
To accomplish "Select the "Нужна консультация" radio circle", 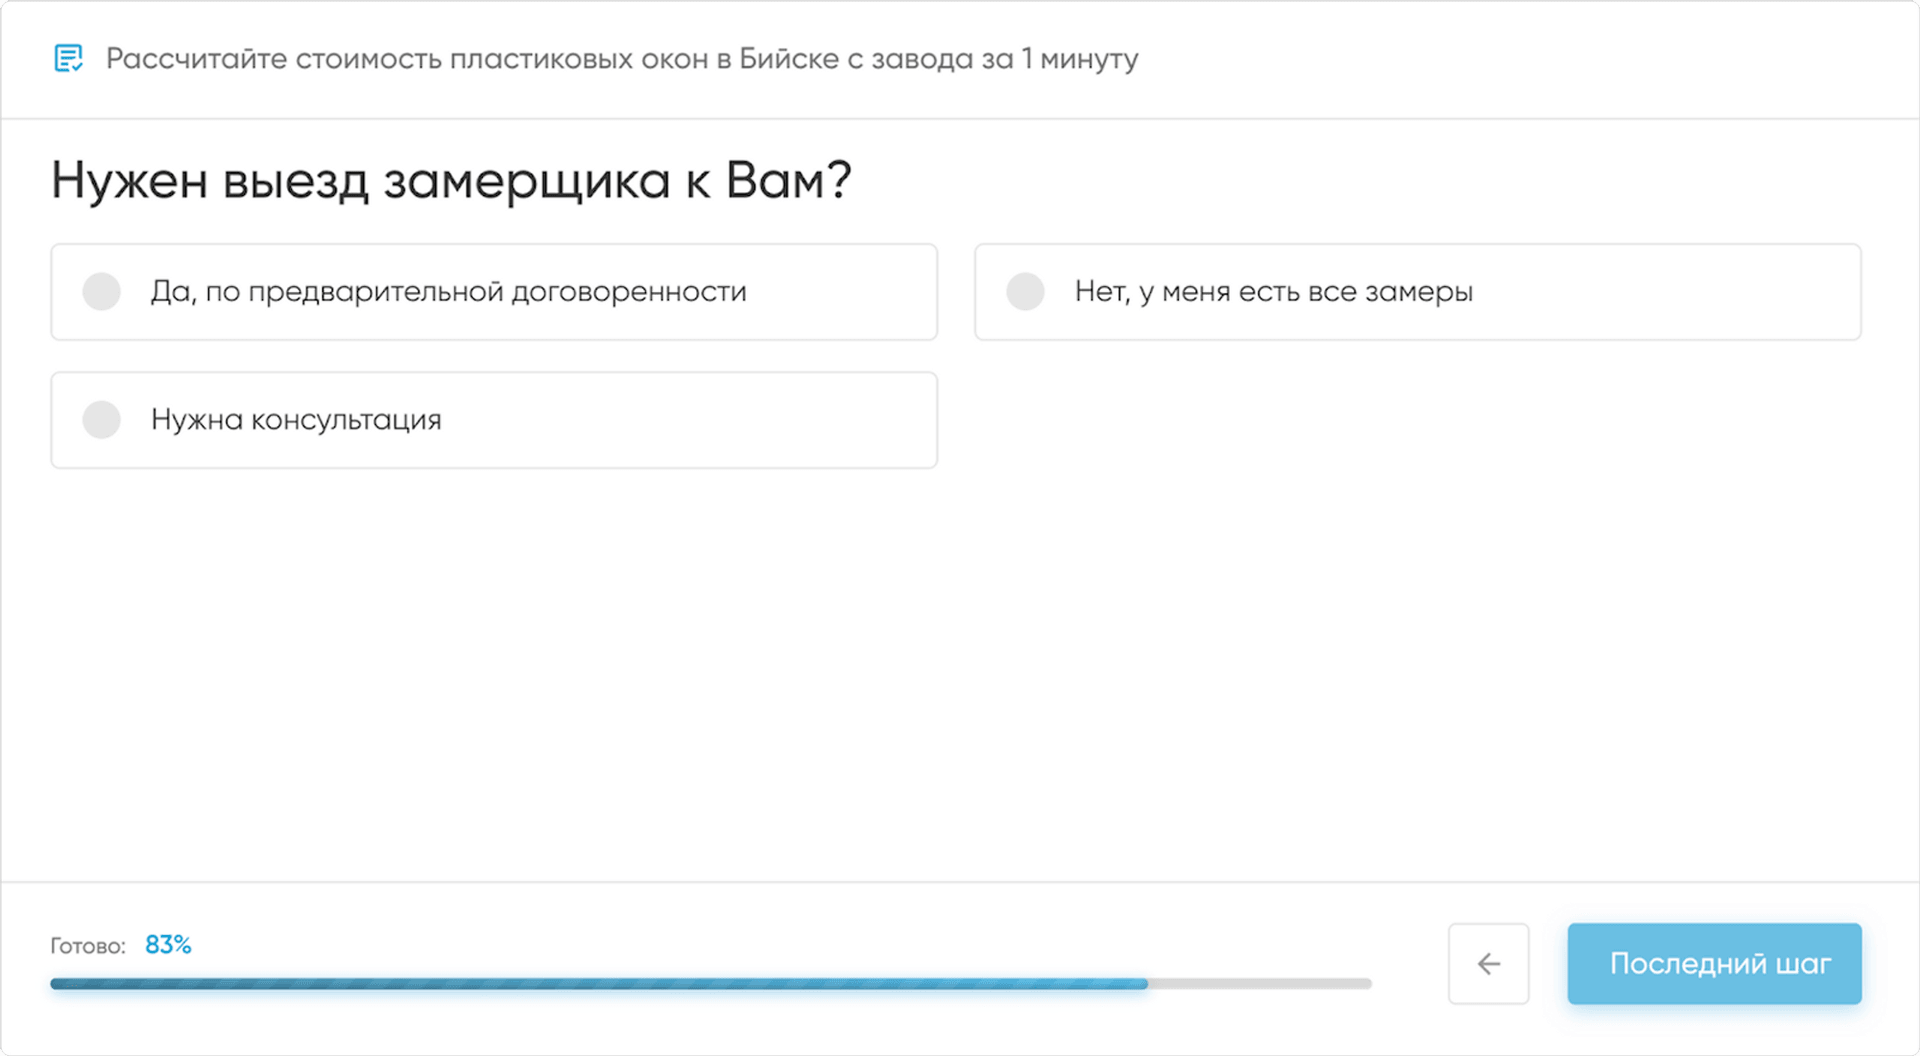I will tap(102, 420).
